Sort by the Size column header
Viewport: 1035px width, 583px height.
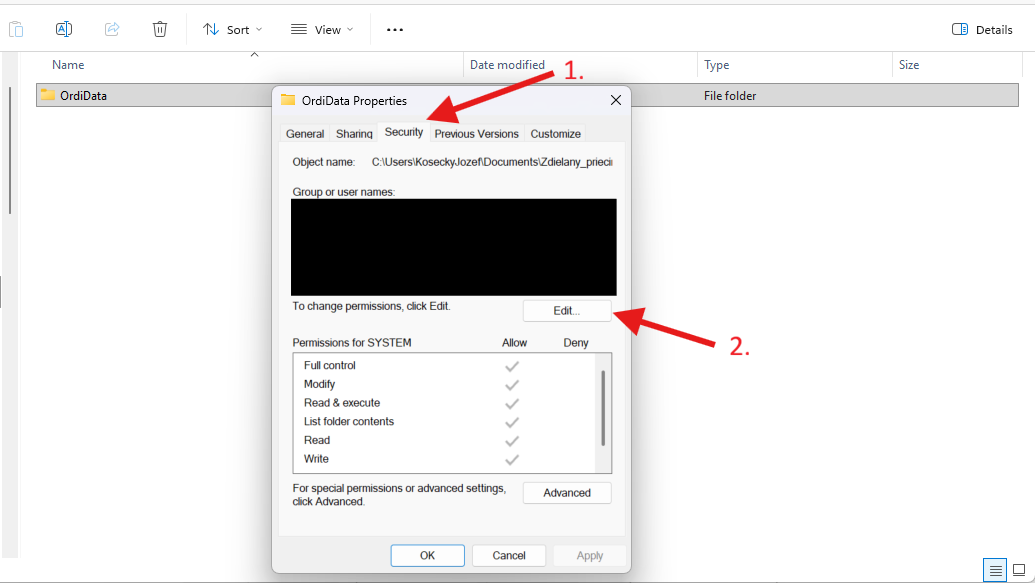[908, 65]
